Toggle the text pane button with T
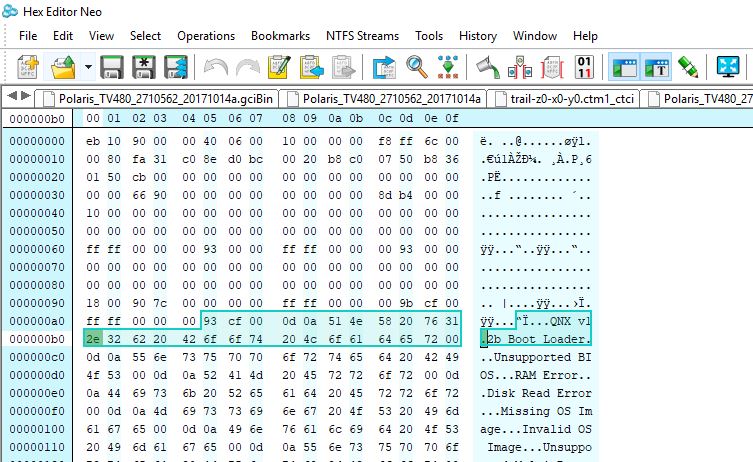The width and height of the screenshot is (753, 462). tap(656, 68)
